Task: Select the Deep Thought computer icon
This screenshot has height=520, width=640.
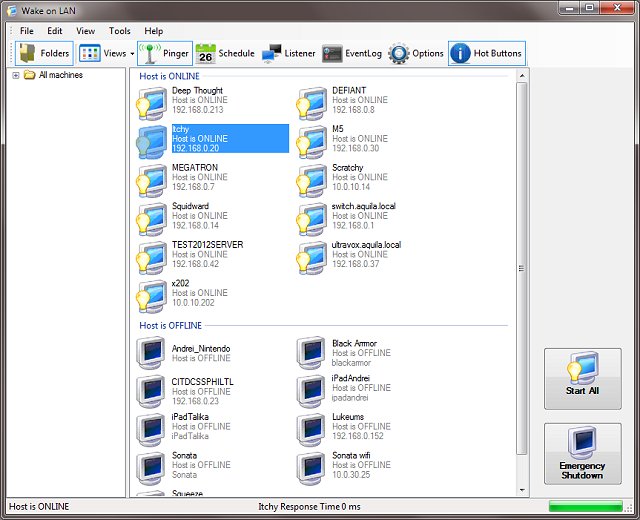Action: click(x=151, y=103)
